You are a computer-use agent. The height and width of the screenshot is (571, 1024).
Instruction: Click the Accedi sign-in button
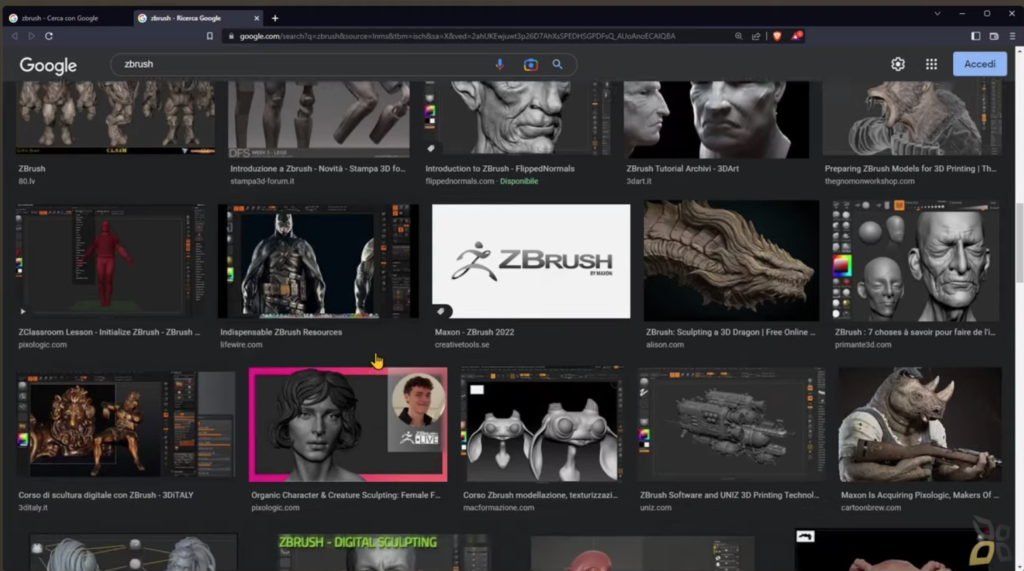coord(980,64)
